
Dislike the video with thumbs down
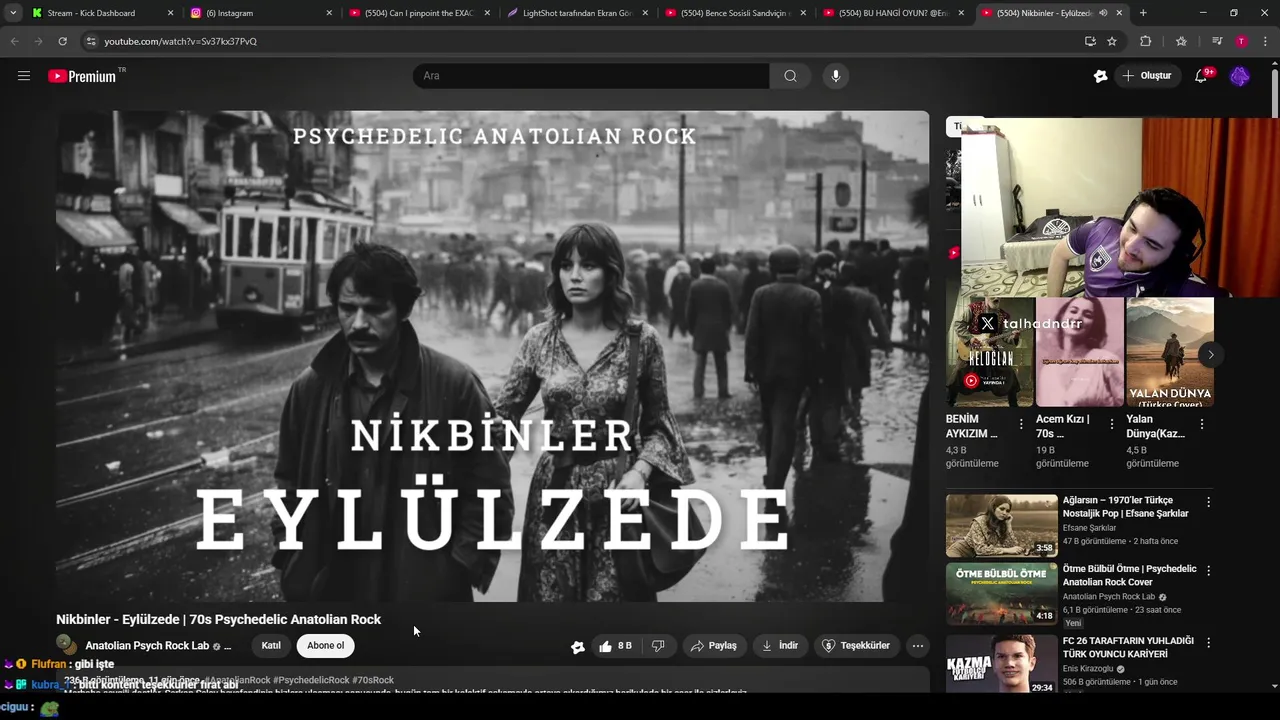click(658, 646)
